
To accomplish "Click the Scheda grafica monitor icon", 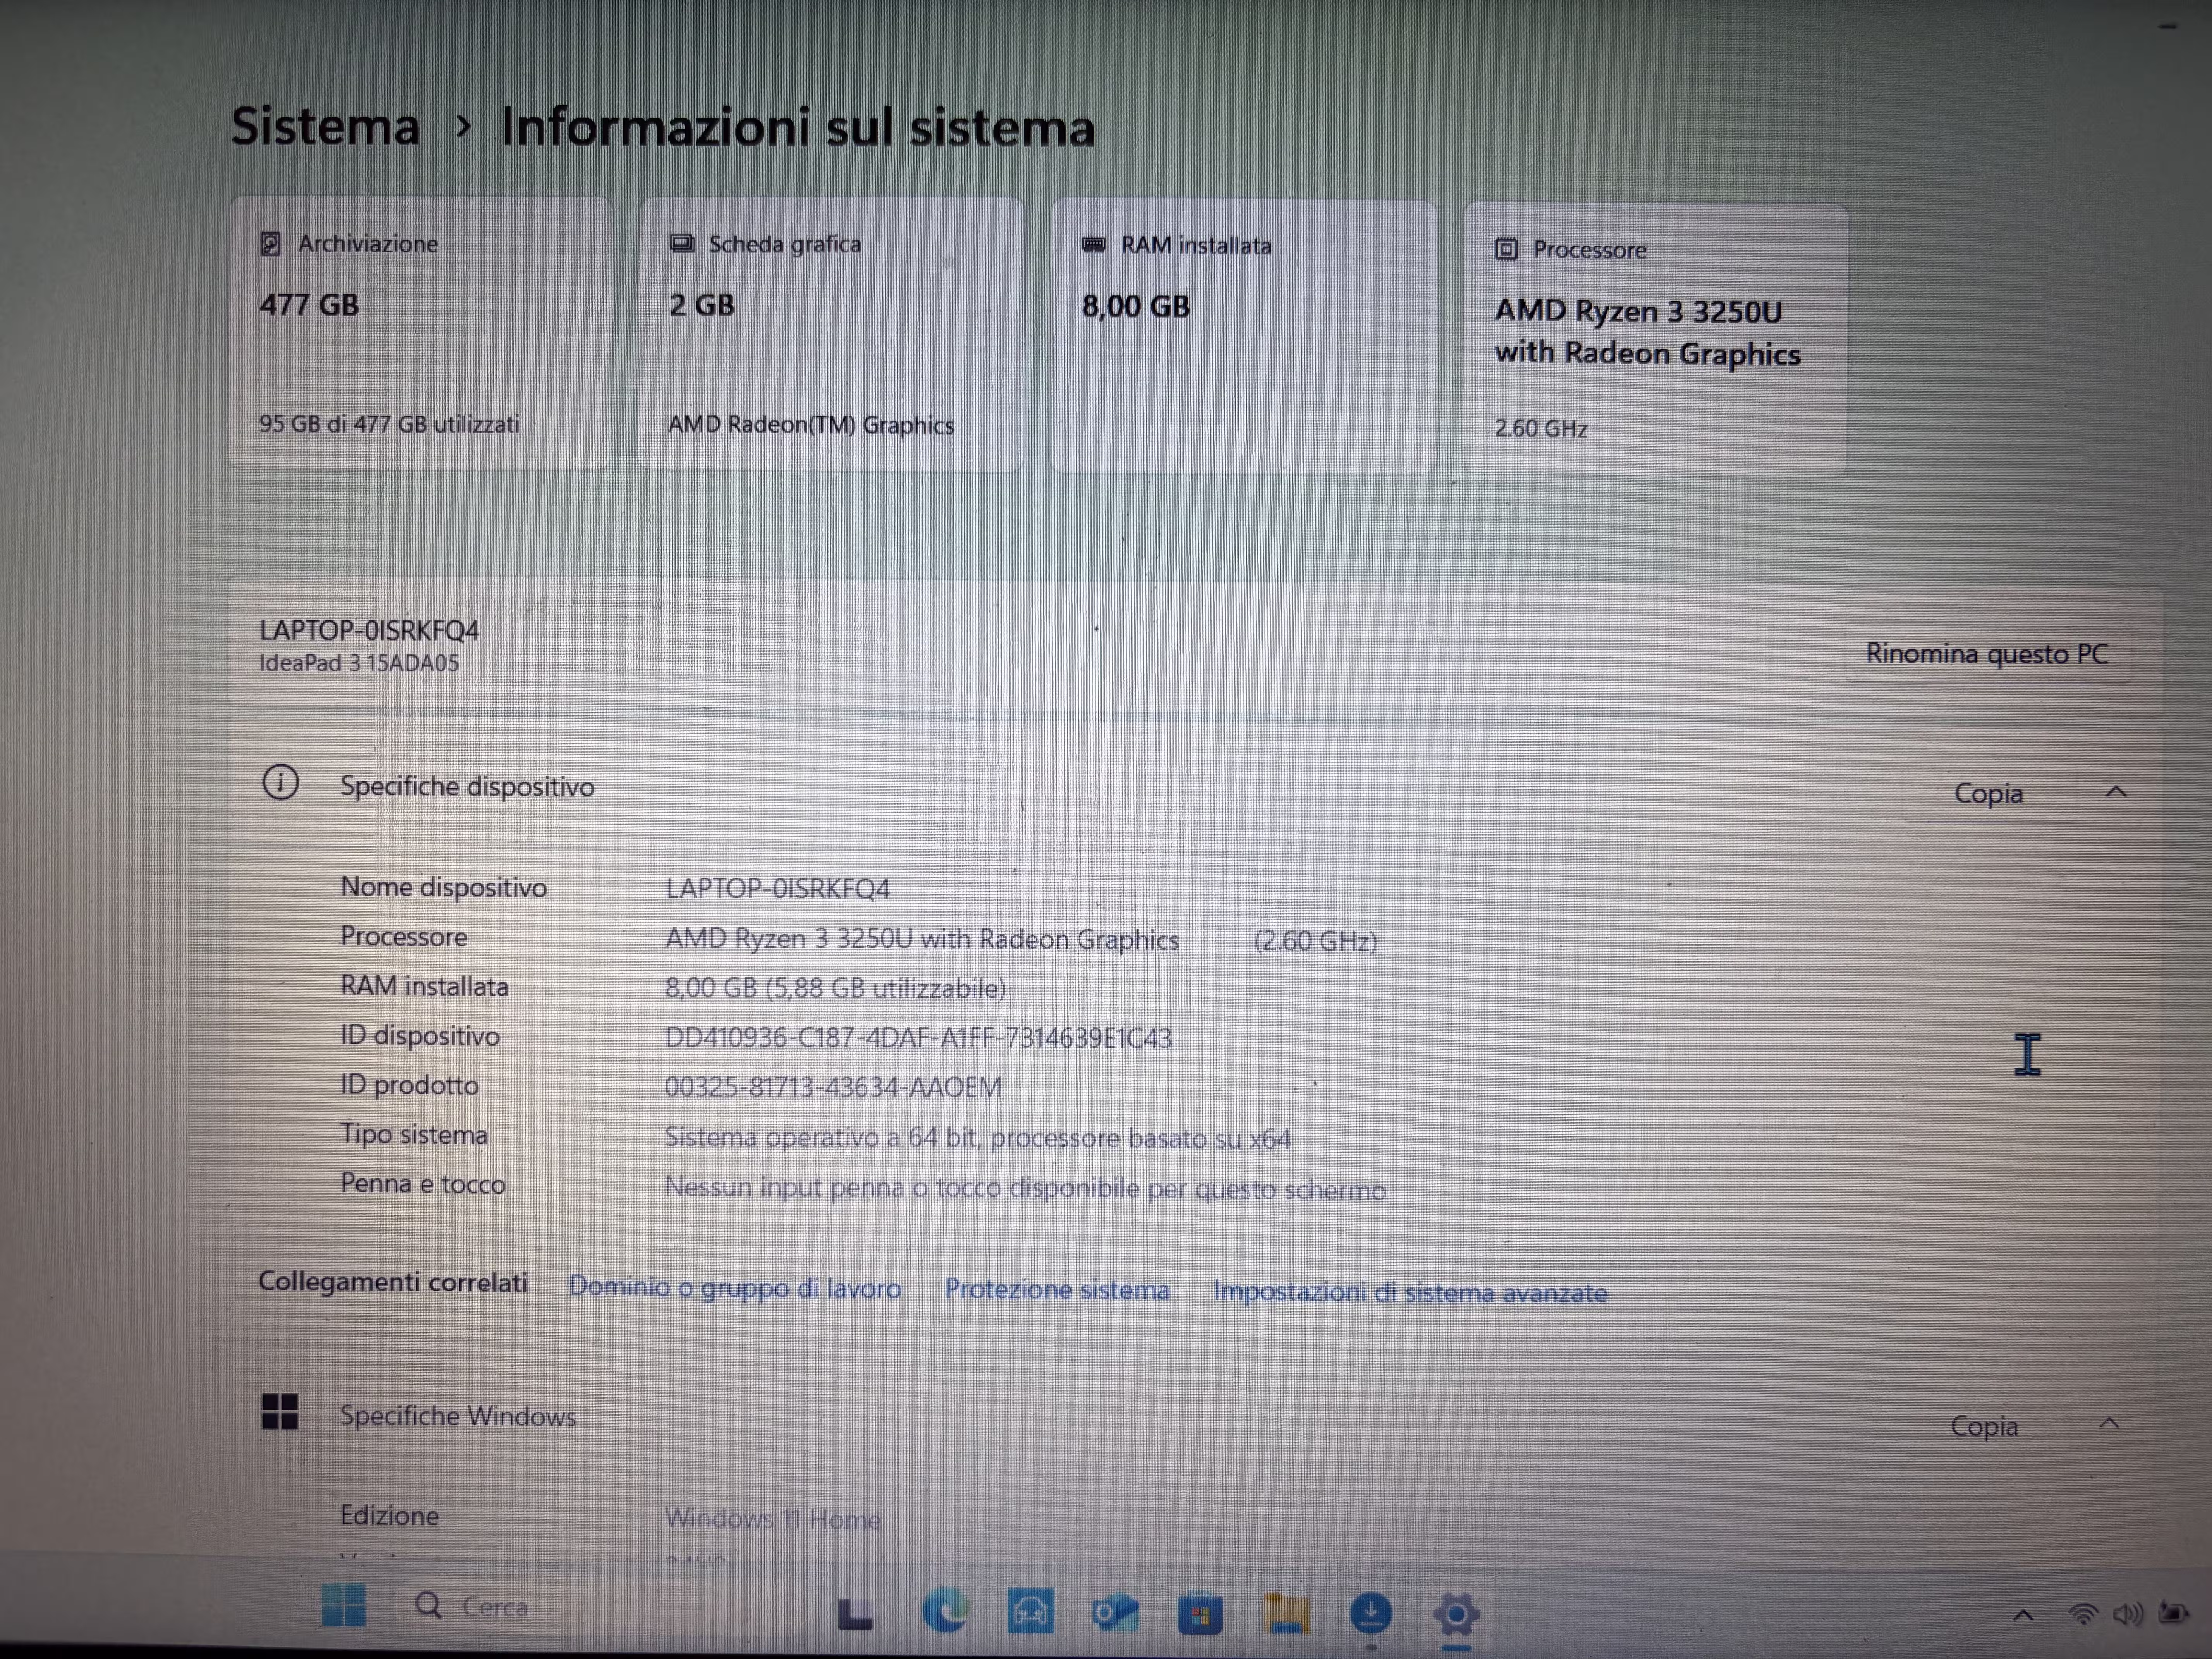I will point(682,244).
